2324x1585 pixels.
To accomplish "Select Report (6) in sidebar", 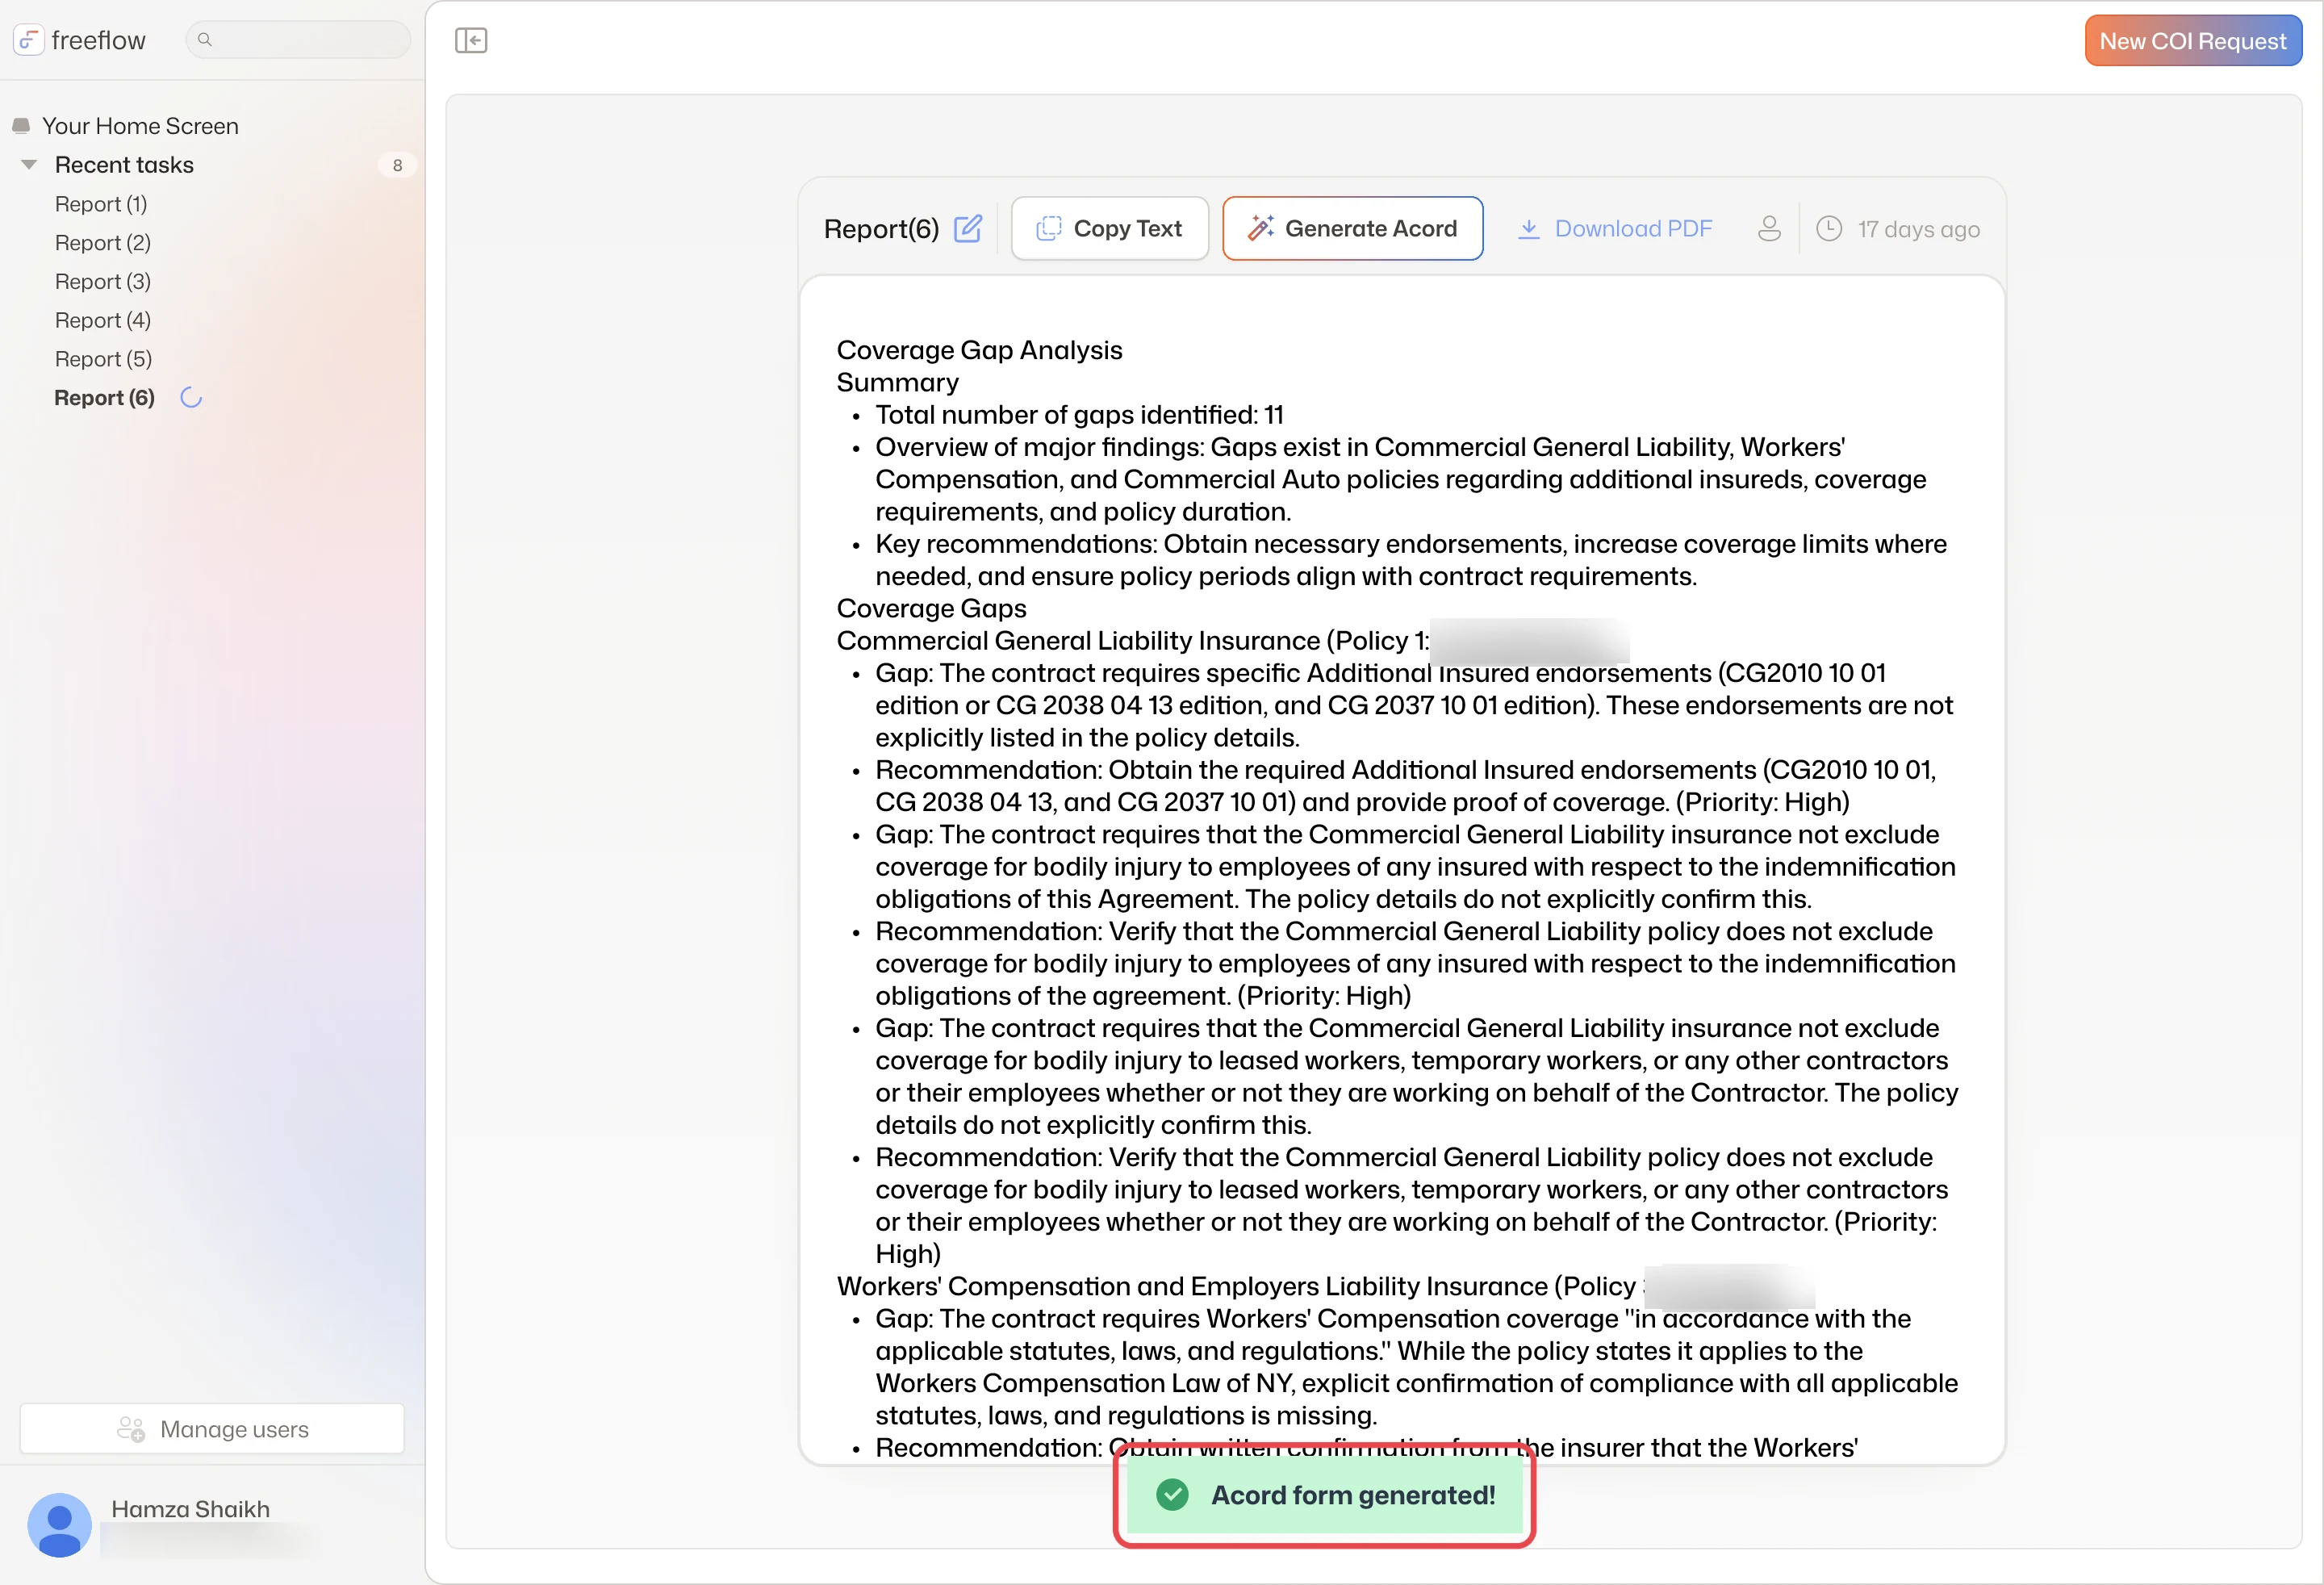I will 105,398.
